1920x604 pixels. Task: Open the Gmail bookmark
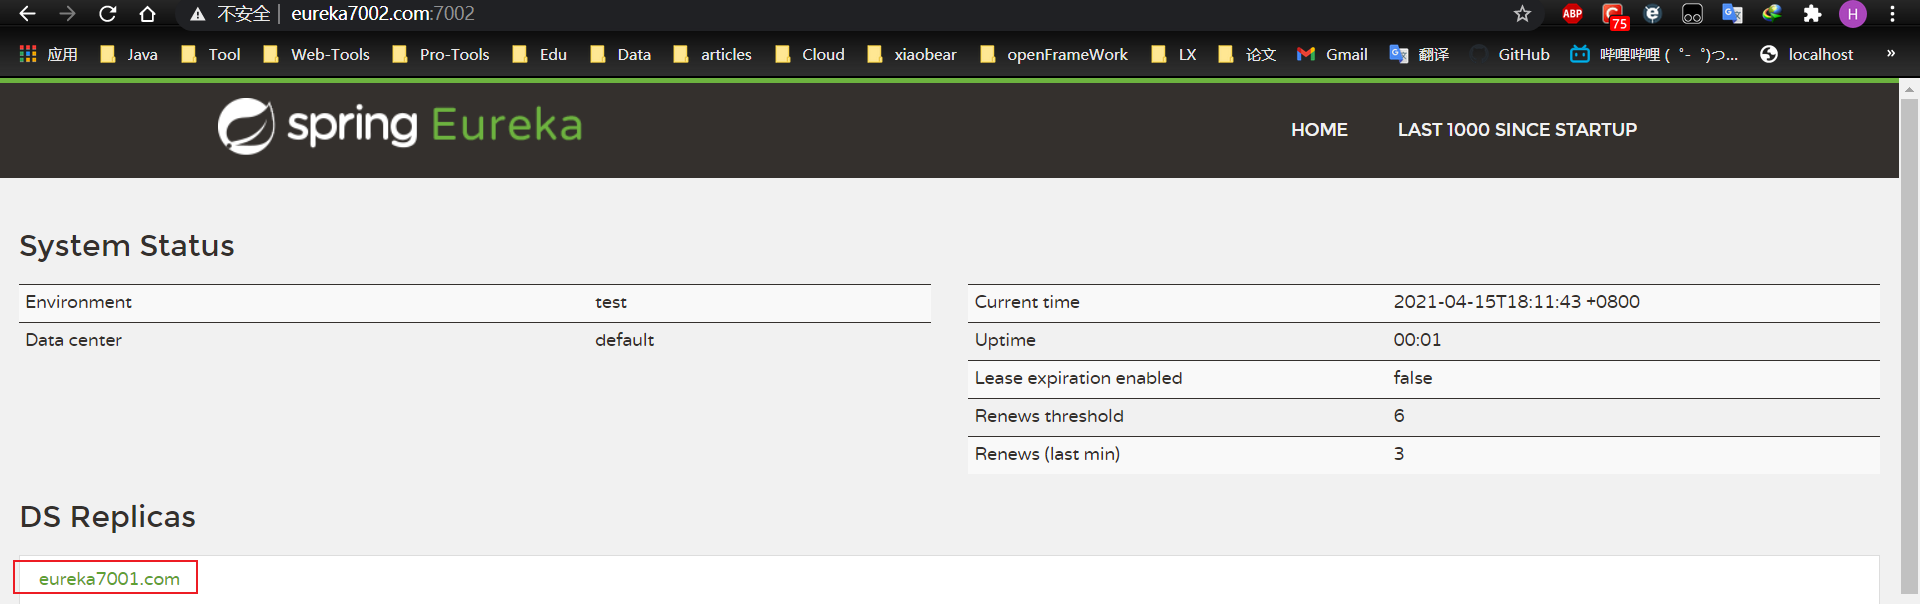pos(1332,54)
